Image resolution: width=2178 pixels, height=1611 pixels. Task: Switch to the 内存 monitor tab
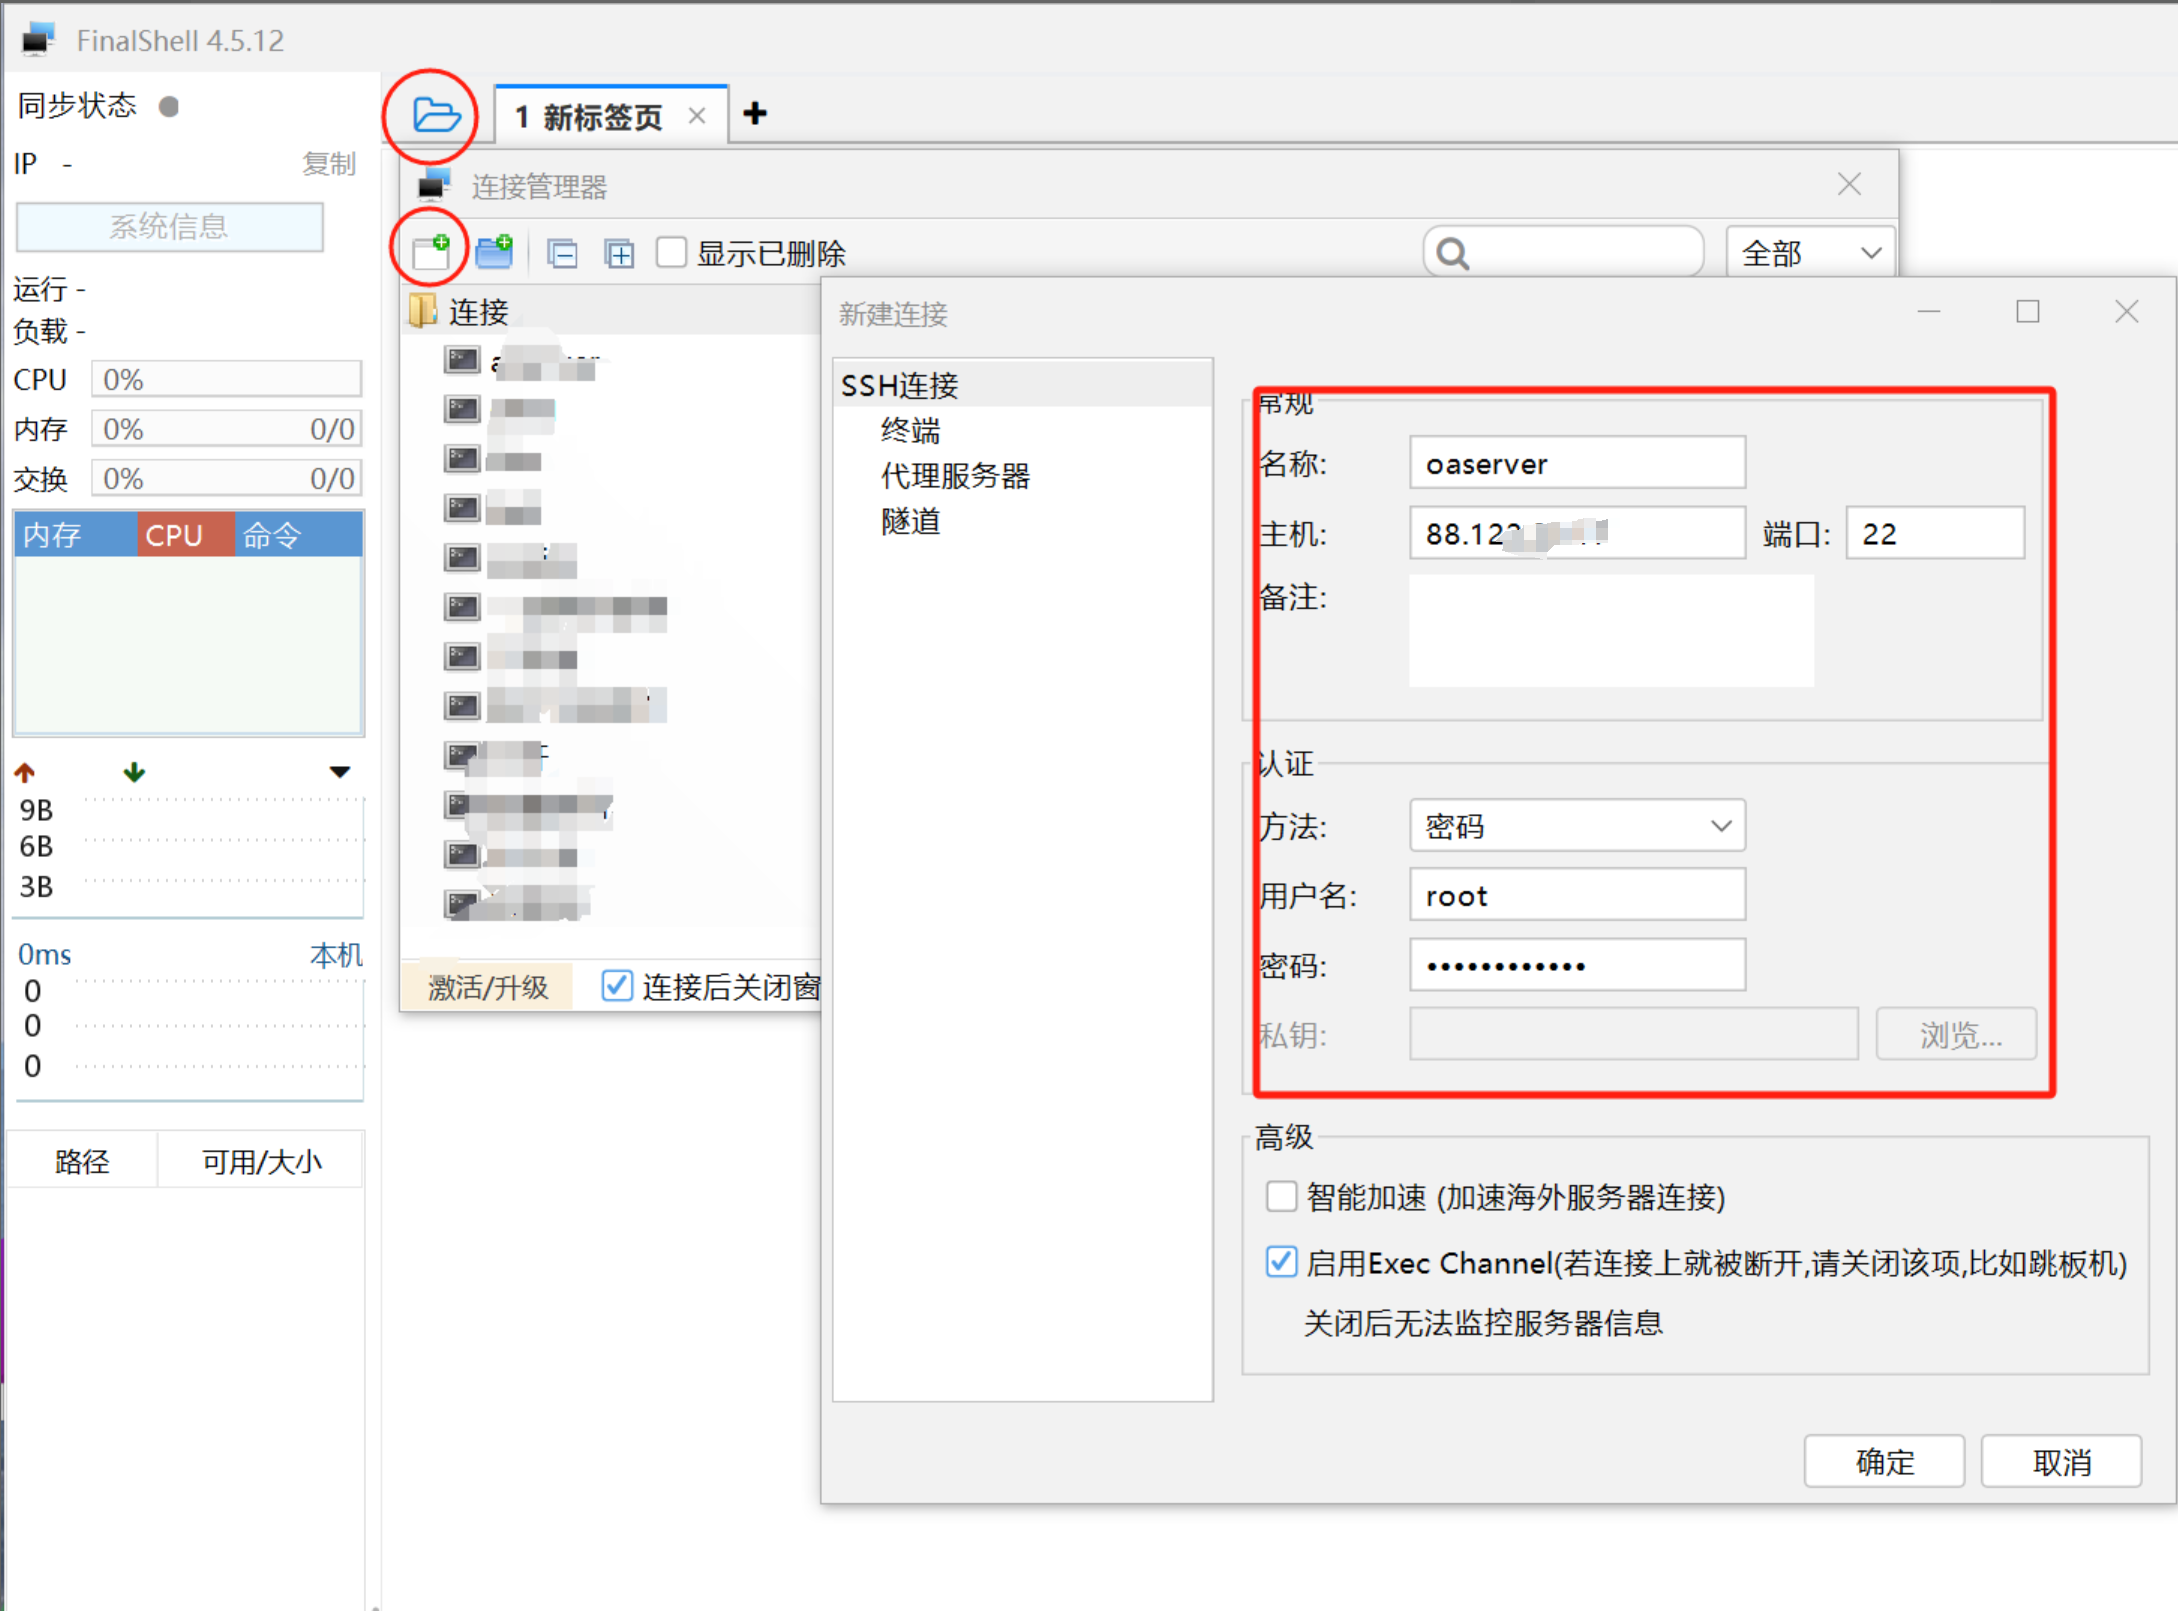(75, 535)
